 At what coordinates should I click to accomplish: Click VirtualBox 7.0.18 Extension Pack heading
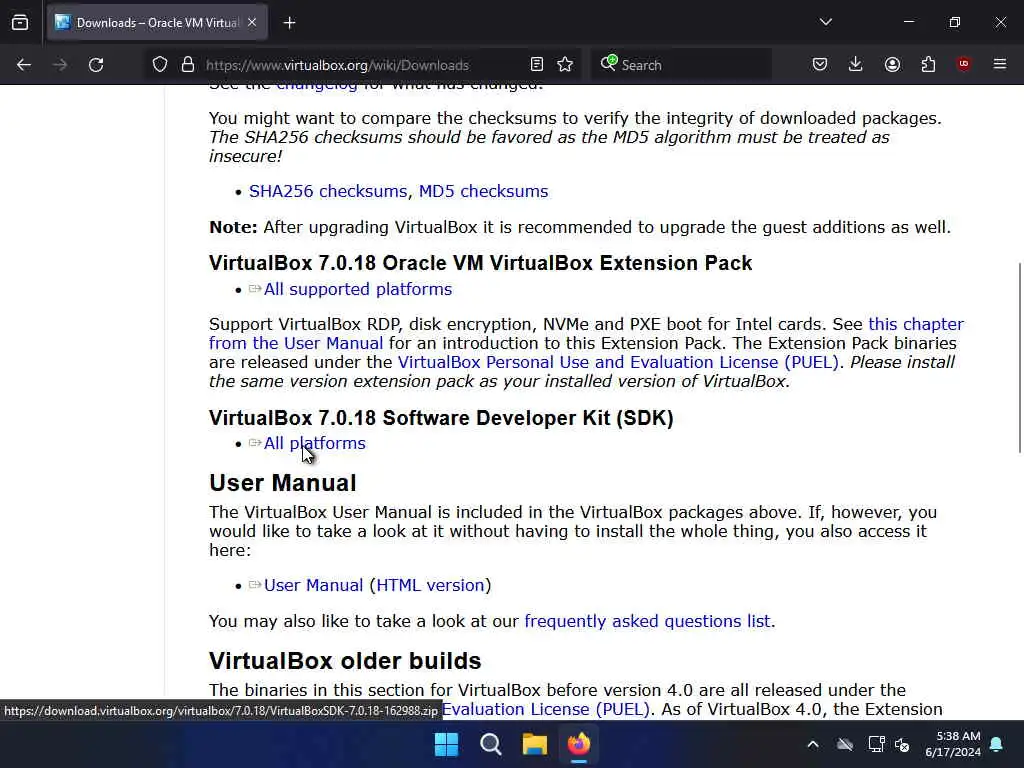481,263
